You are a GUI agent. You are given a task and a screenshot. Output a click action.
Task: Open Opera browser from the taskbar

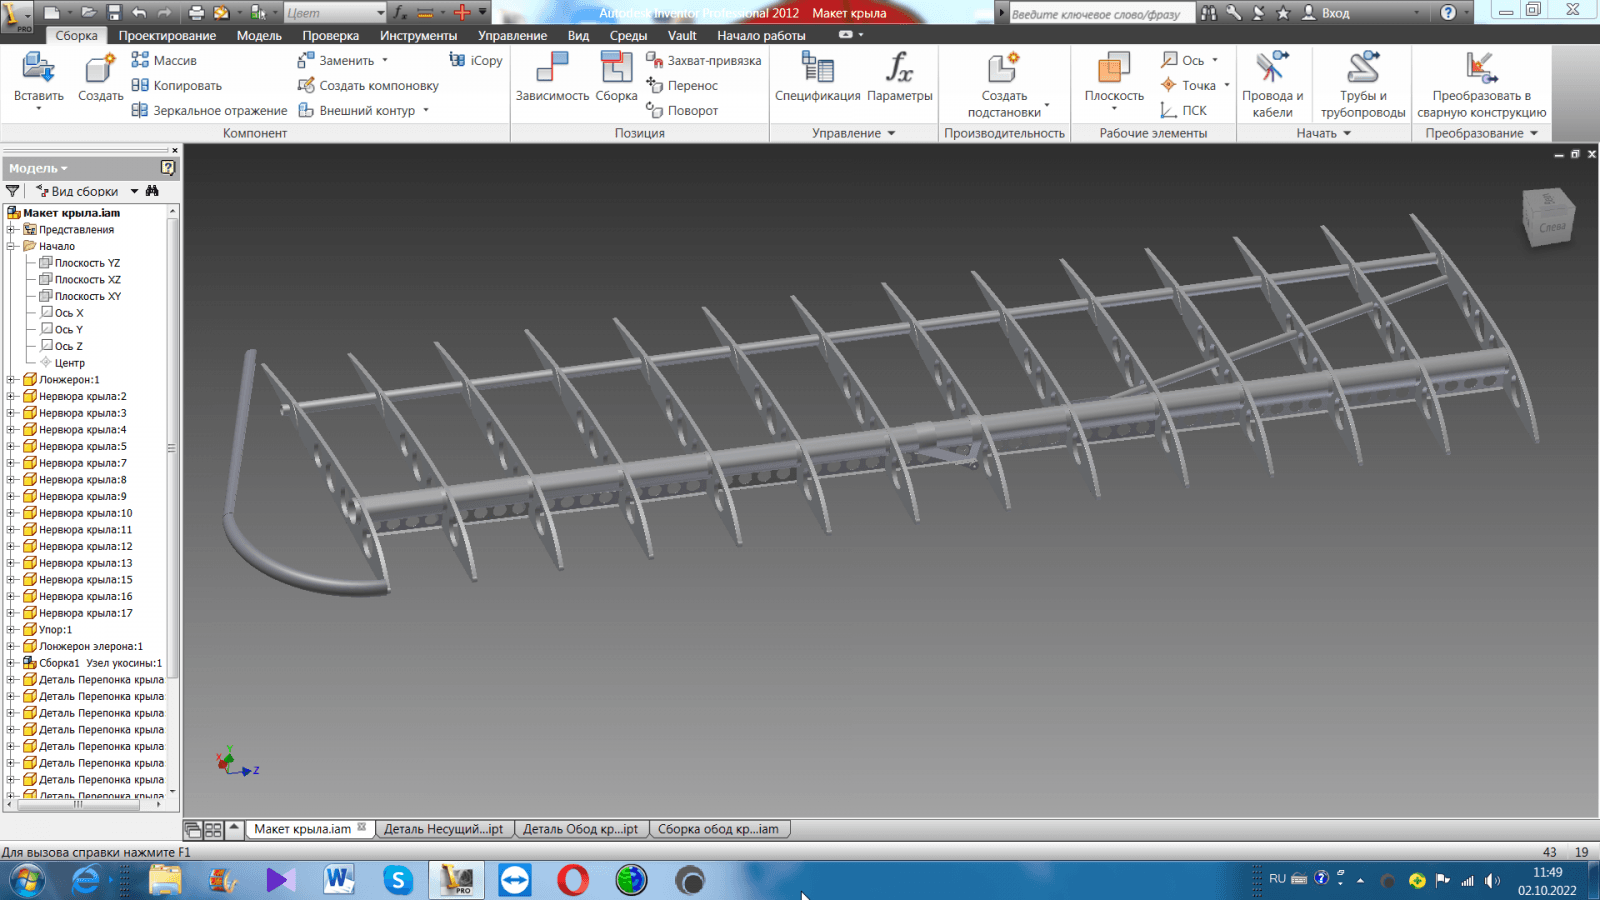pyautogui.click(x=573, y=880)
